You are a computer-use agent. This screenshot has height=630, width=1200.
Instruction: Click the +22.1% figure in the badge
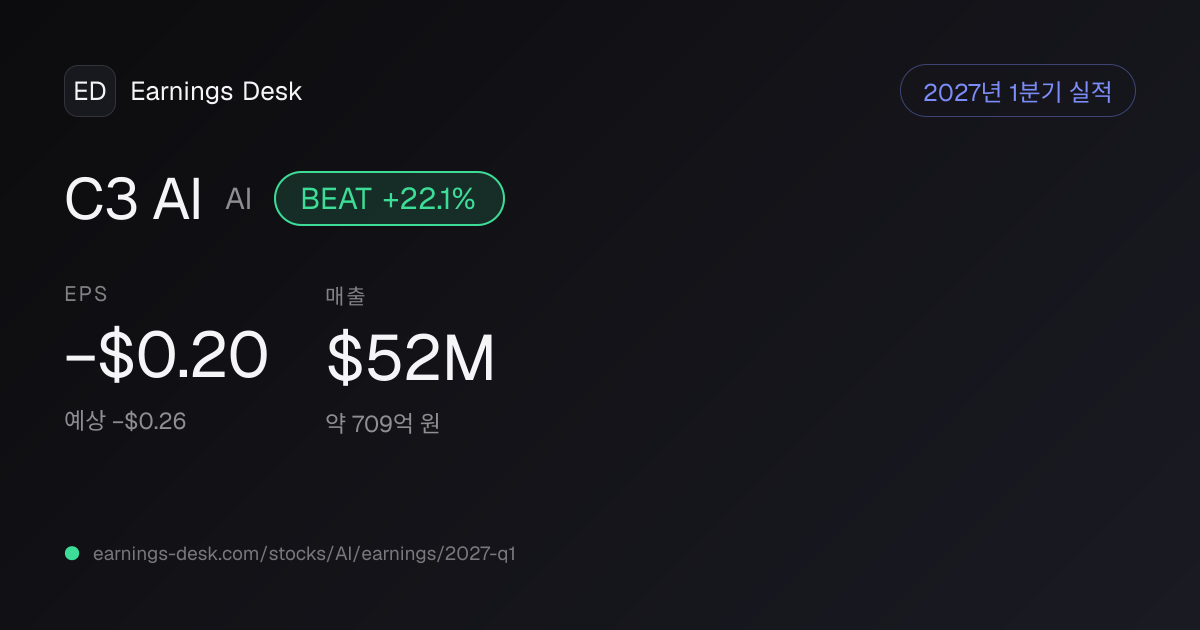[429, 199]
